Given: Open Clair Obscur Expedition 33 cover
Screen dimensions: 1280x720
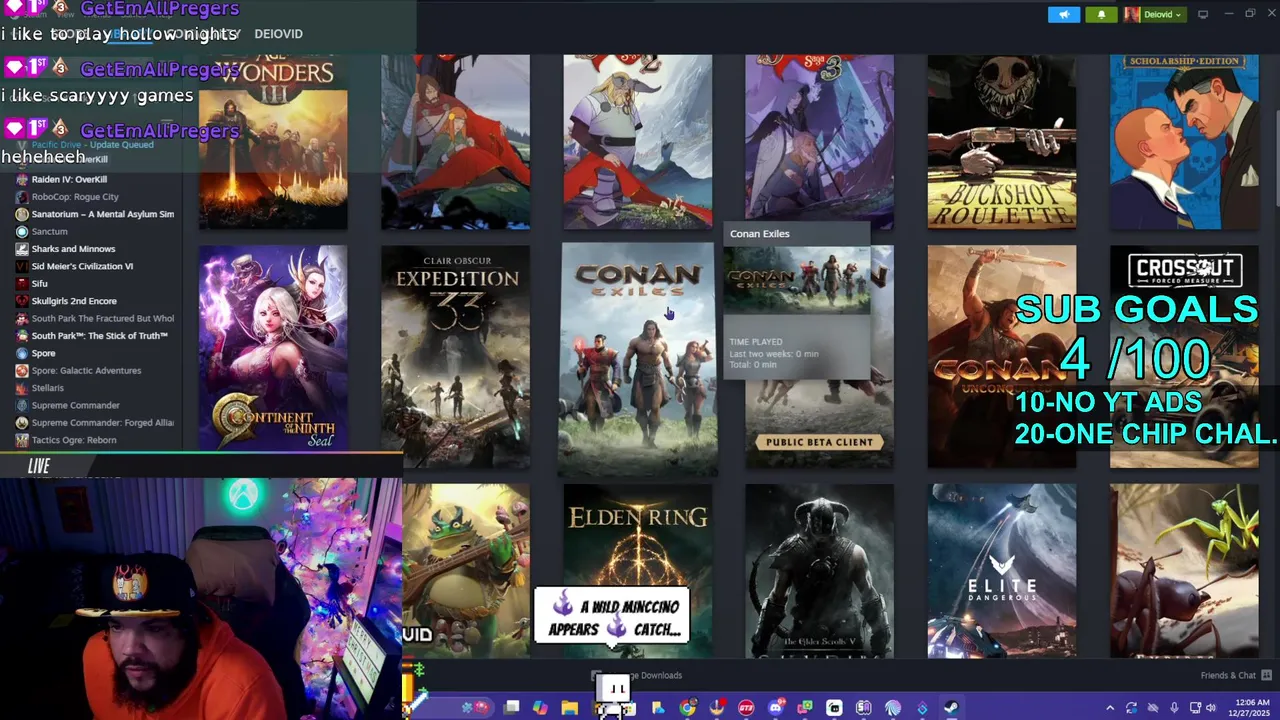Looking at the screenshot, I should point(455,356).
